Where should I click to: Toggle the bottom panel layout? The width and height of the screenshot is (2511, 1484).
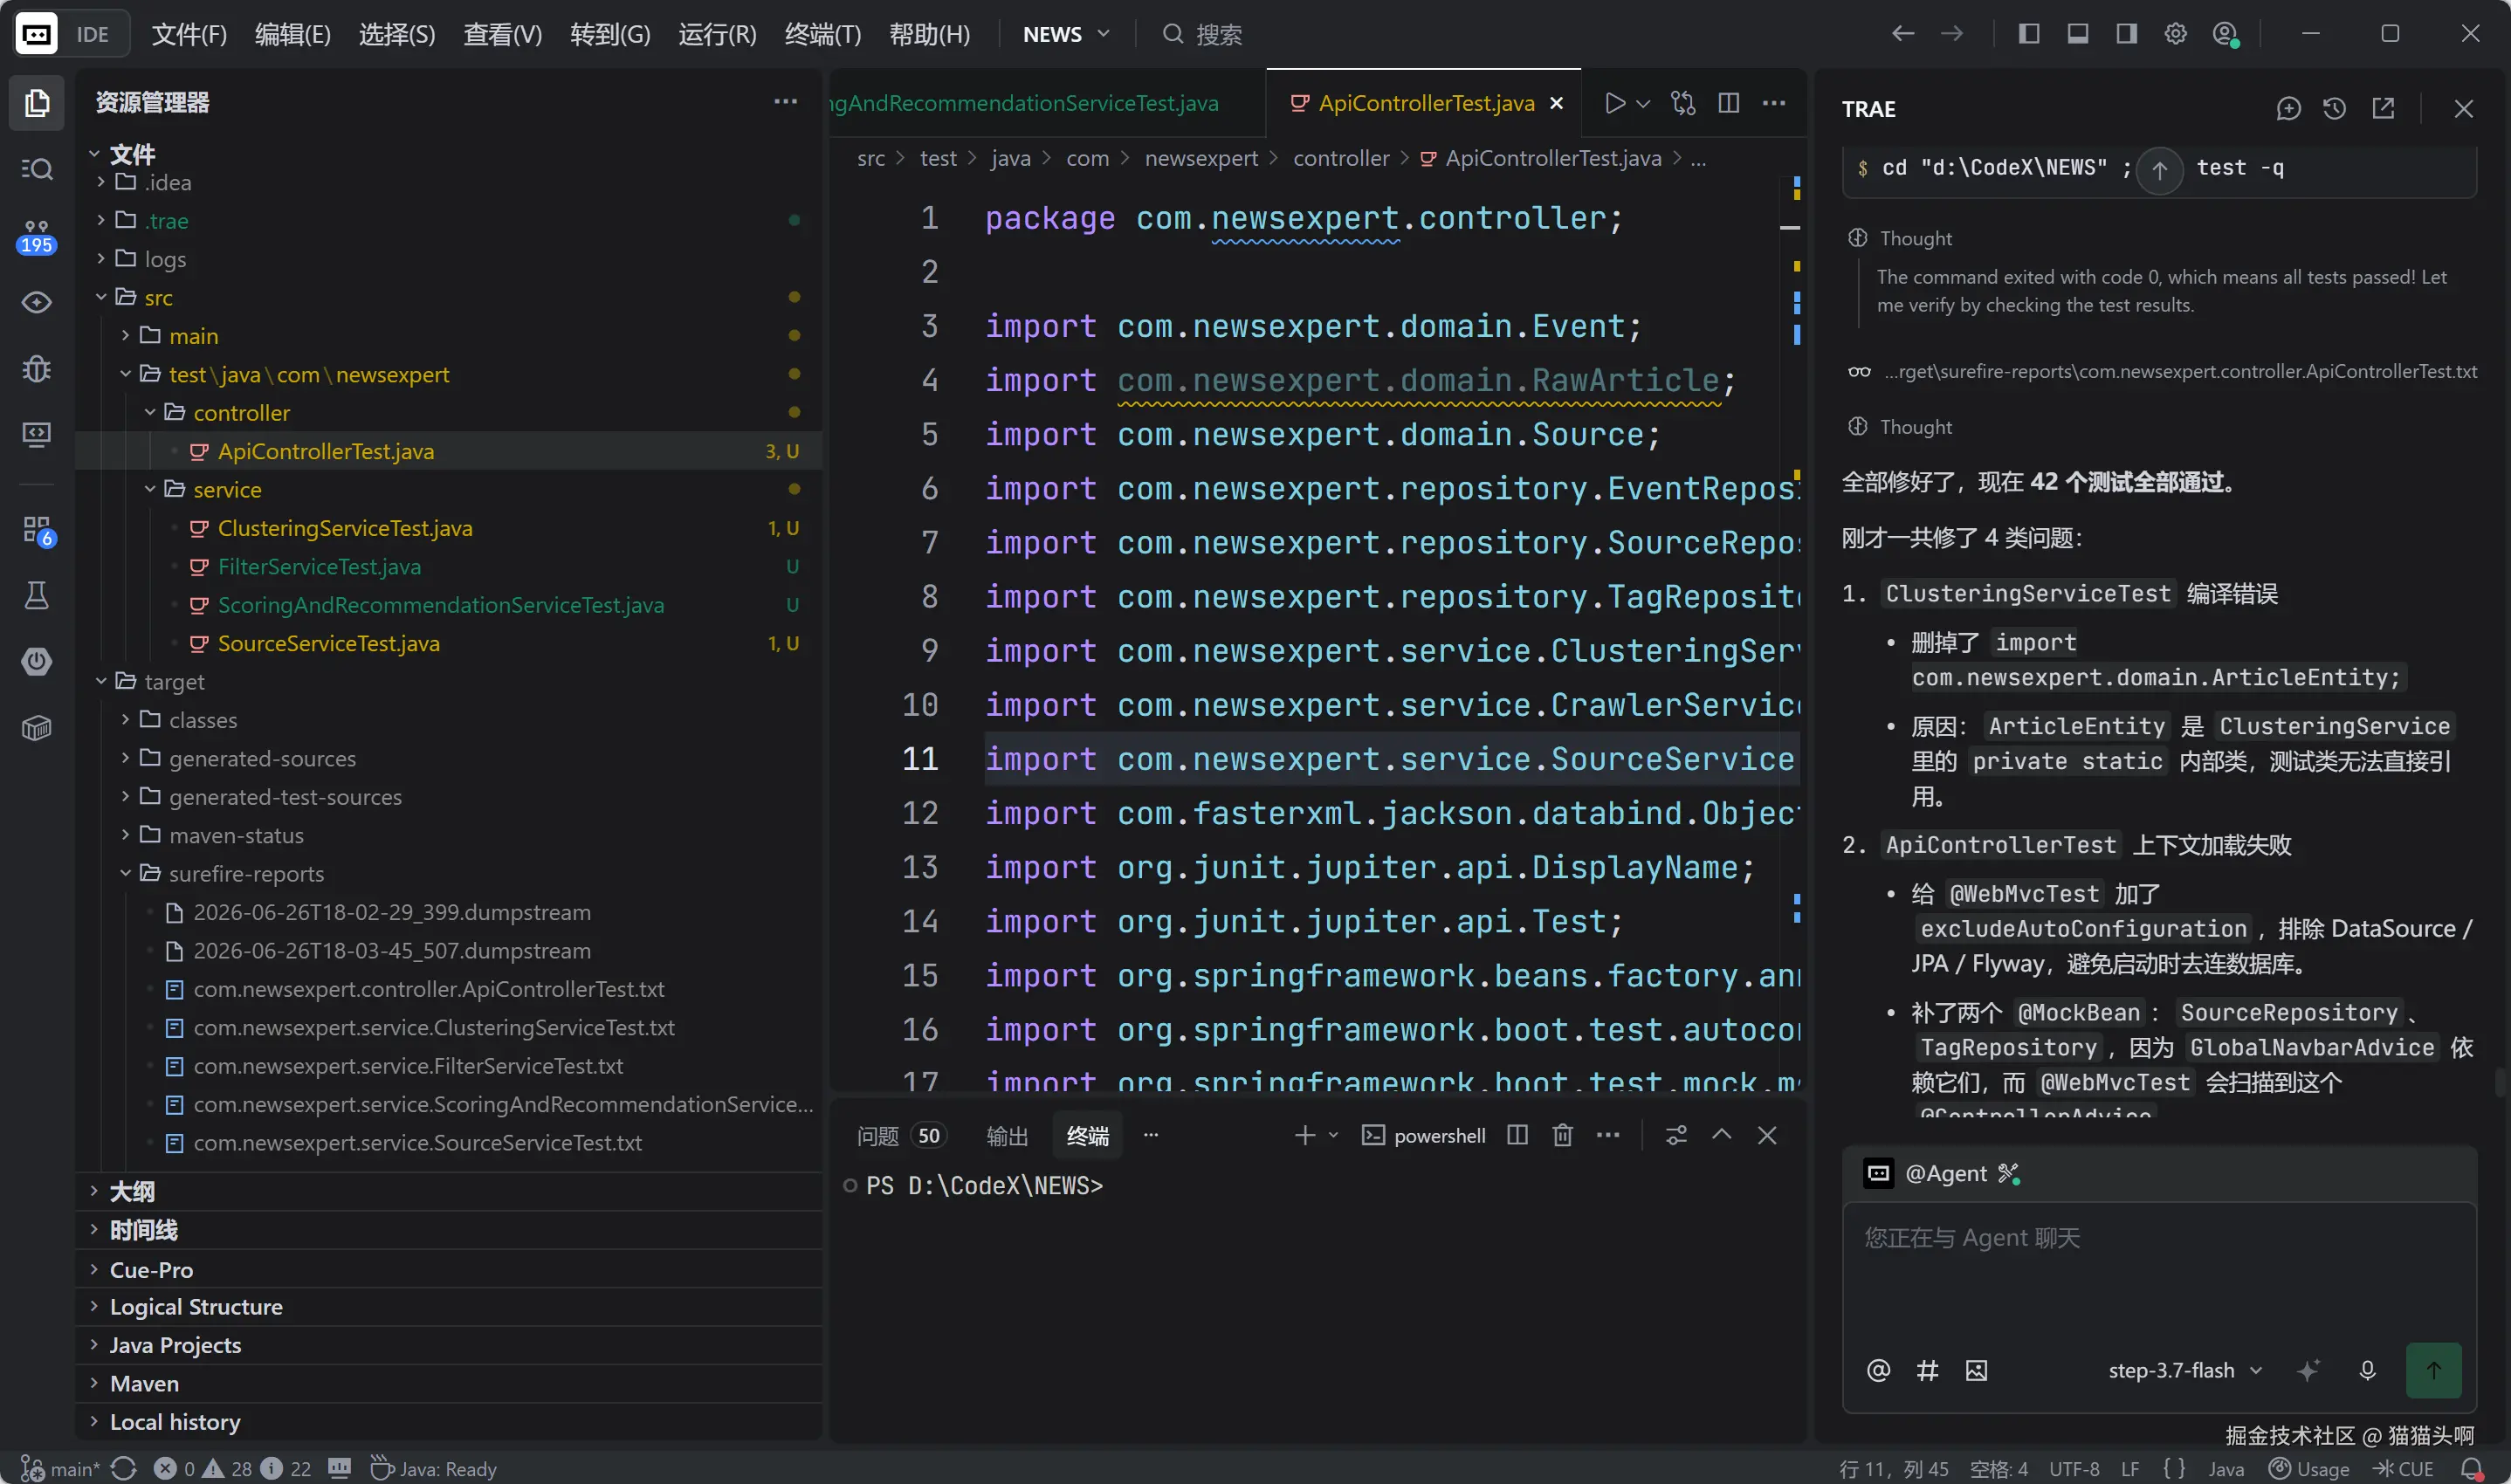click(2077, 34)
